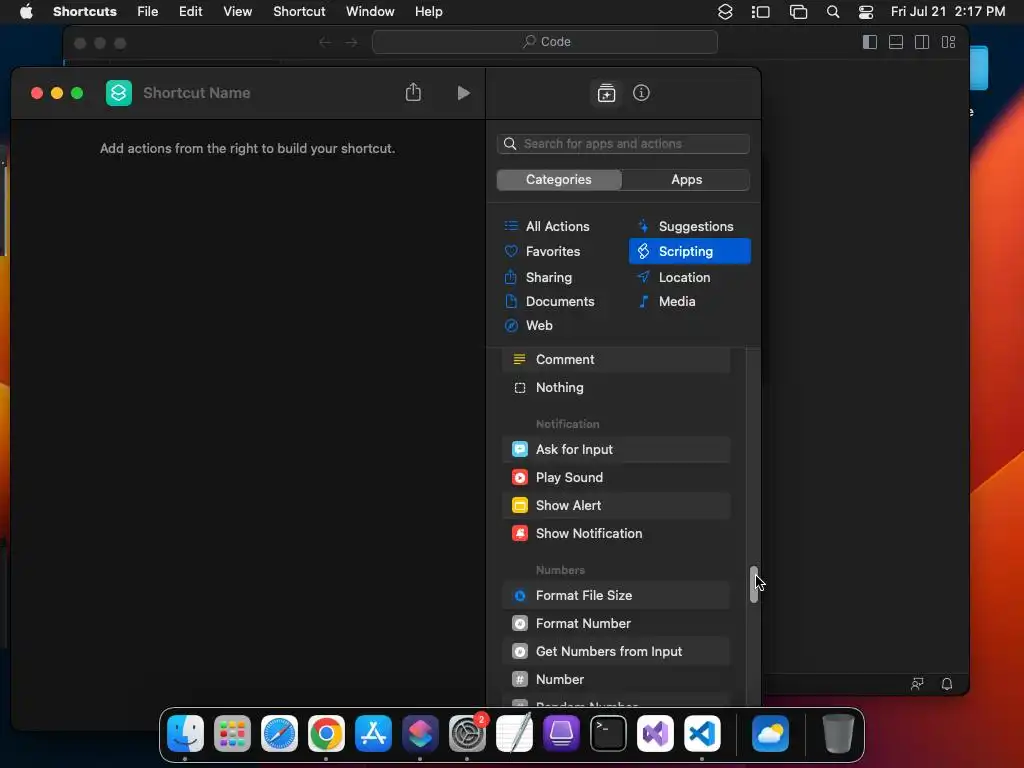Open Control Center in menu bar
Image resolution: width=1024 pixels, height=768 pixels.
coord(866,12)
